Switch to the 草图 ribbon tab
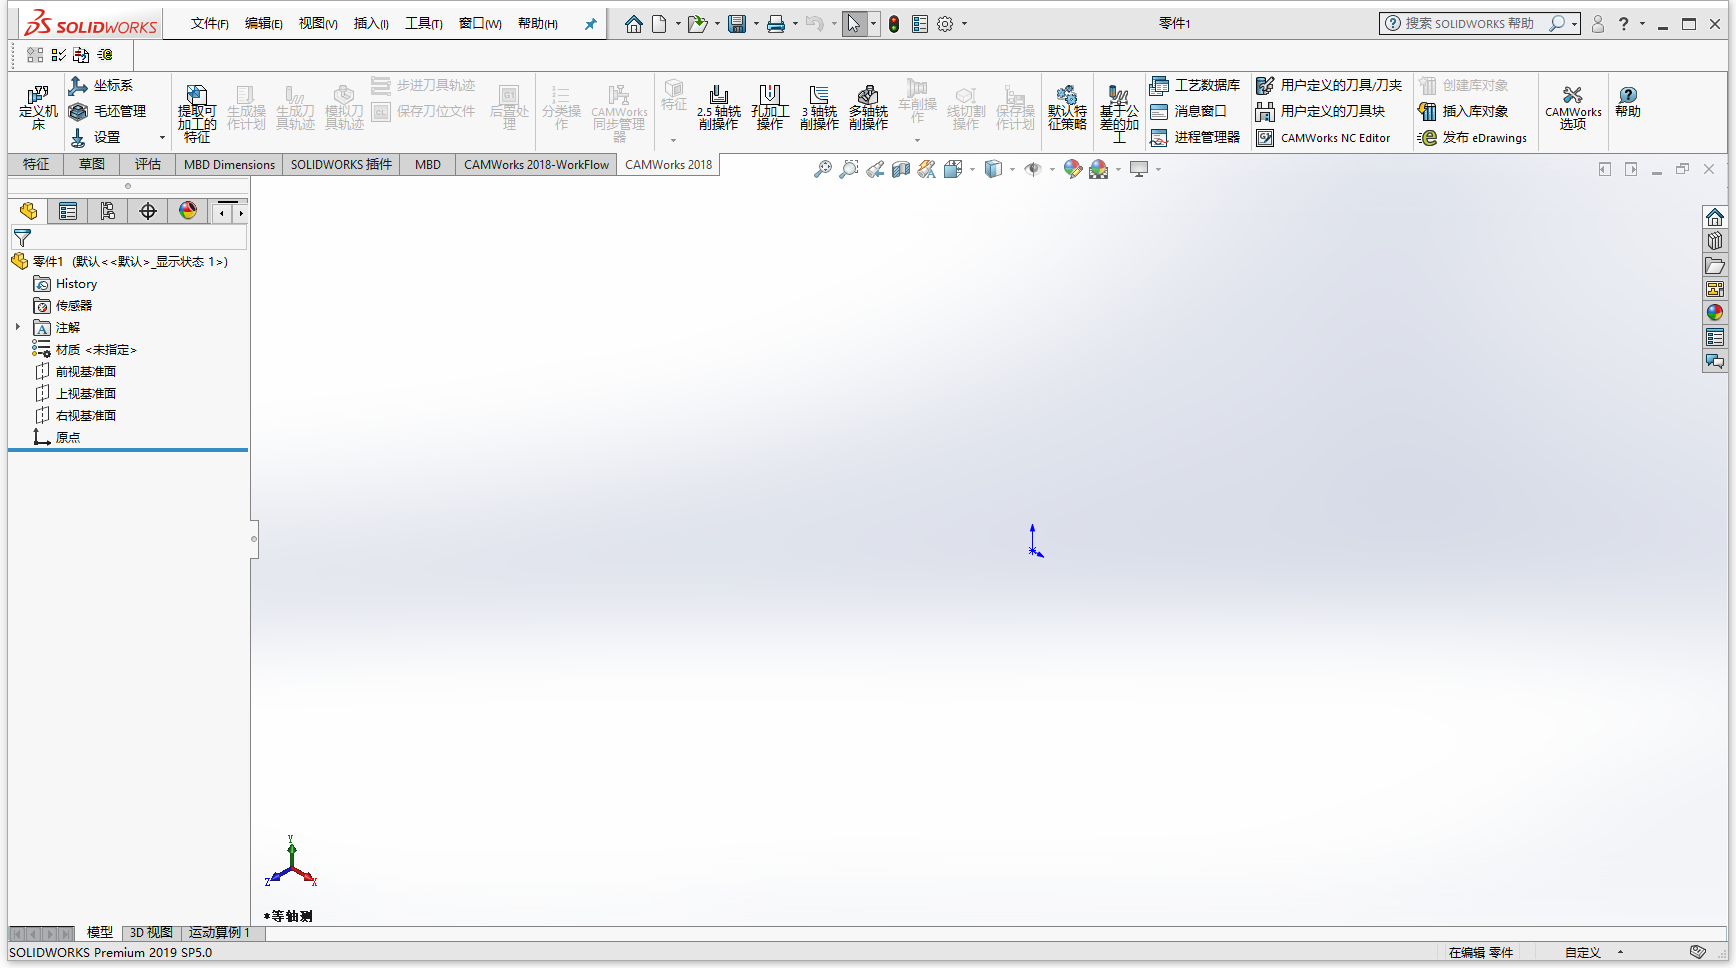 coord(92,165)
